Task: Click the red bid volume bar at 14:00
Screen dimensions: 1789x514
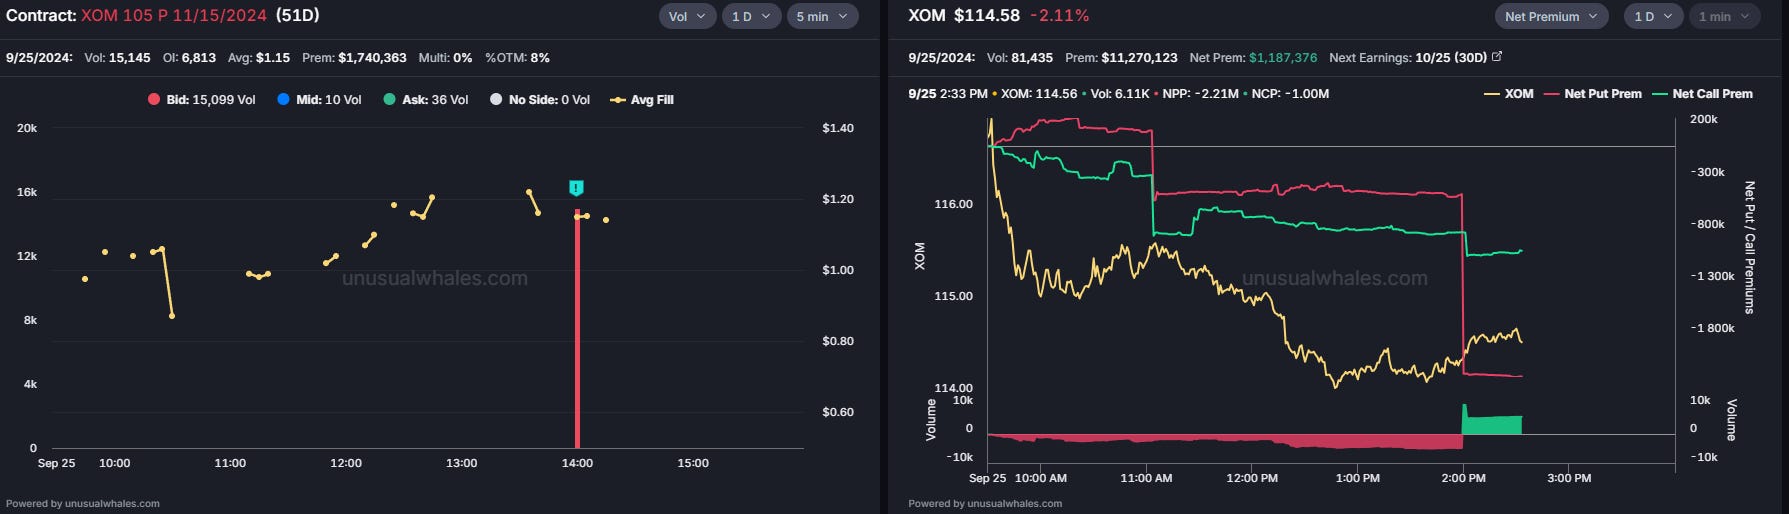Action: point(577,330)
